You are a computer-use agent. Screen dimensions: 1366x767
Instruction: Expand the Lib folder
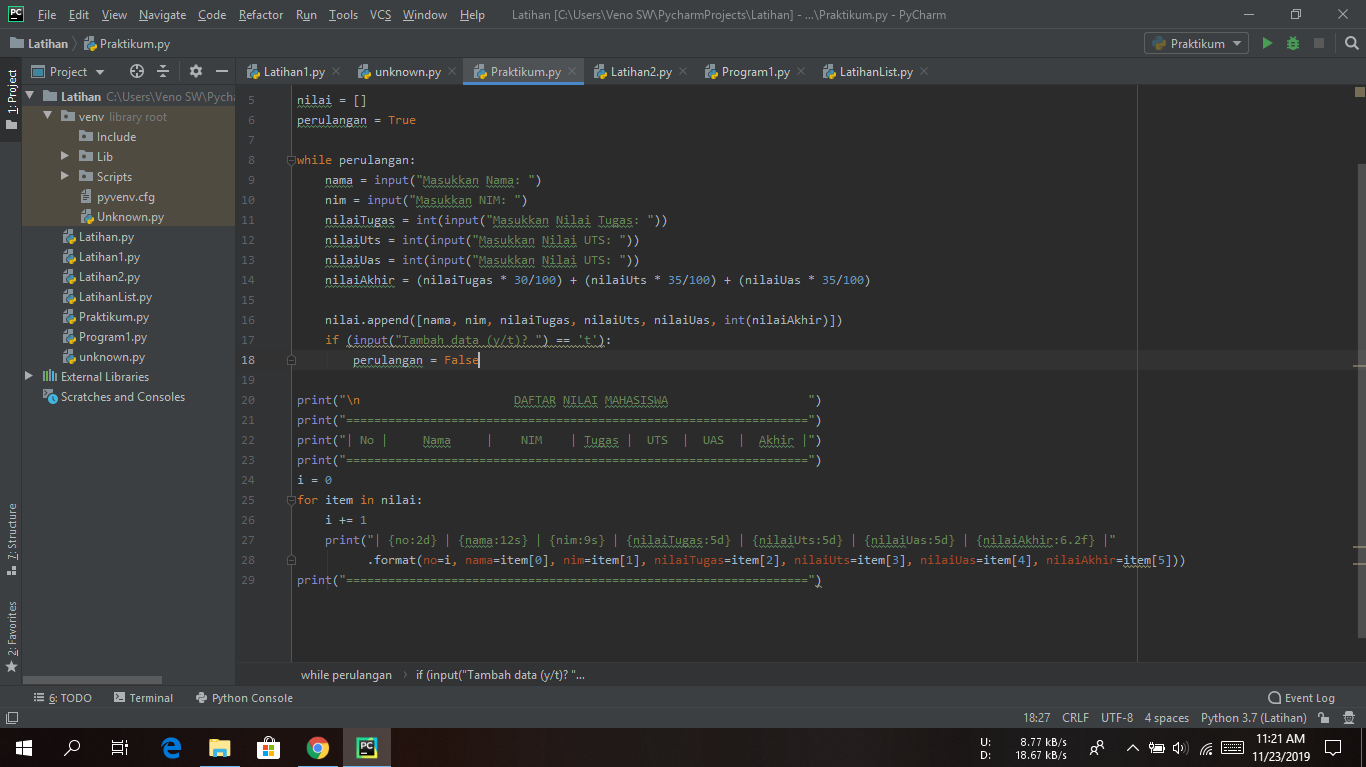65,156
